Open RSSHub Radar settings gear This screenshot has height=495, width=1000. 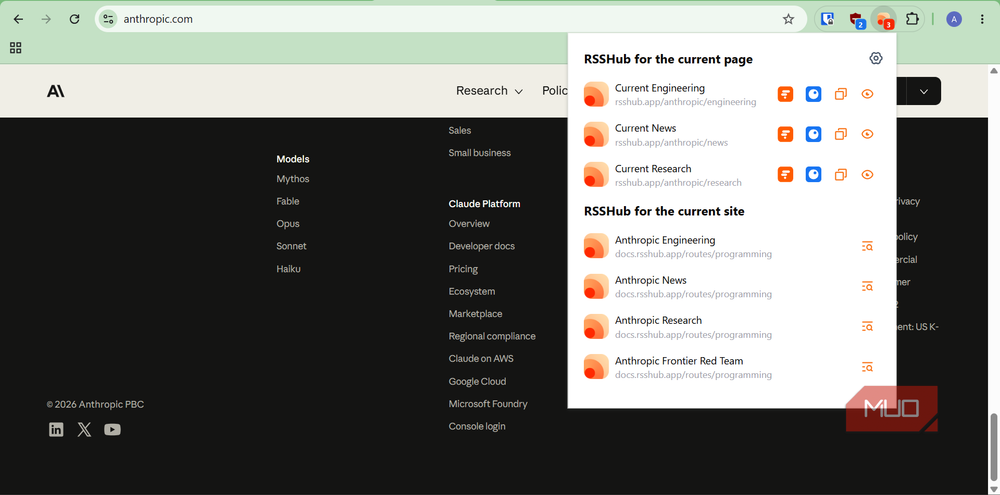coord(876,58)
